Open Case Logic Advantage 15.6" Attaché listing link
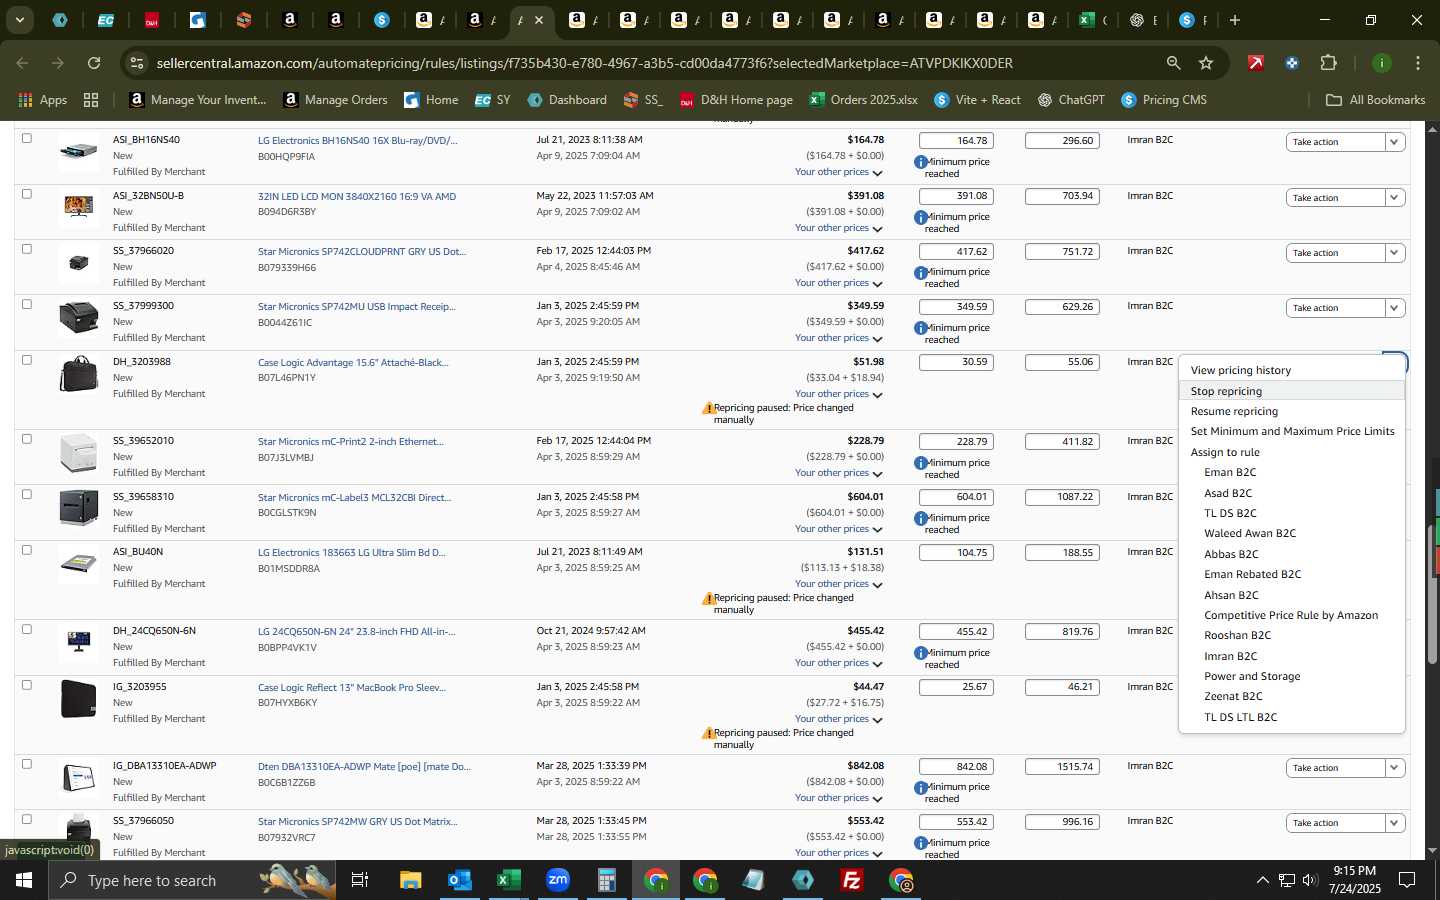Screen dimensions: 1440x900 coord(353,362)
